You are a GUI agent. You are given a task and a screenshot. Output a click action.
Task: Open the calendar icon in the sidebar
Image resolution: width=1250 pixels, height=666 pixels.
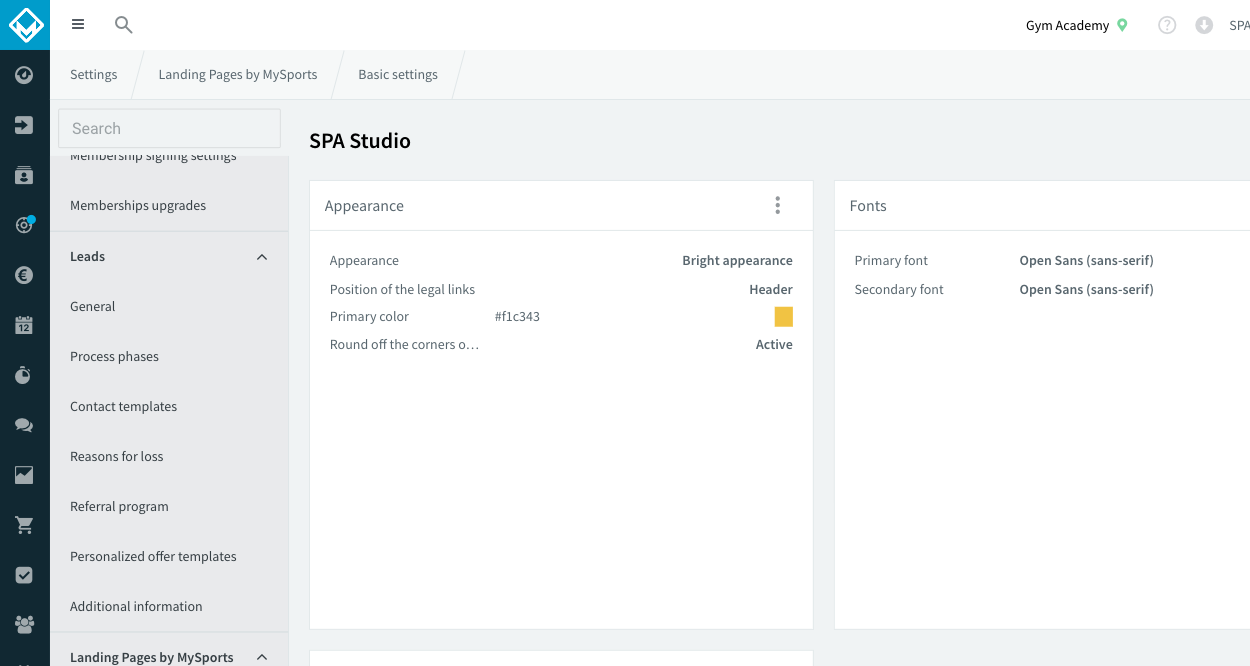[x=25, y=325]
